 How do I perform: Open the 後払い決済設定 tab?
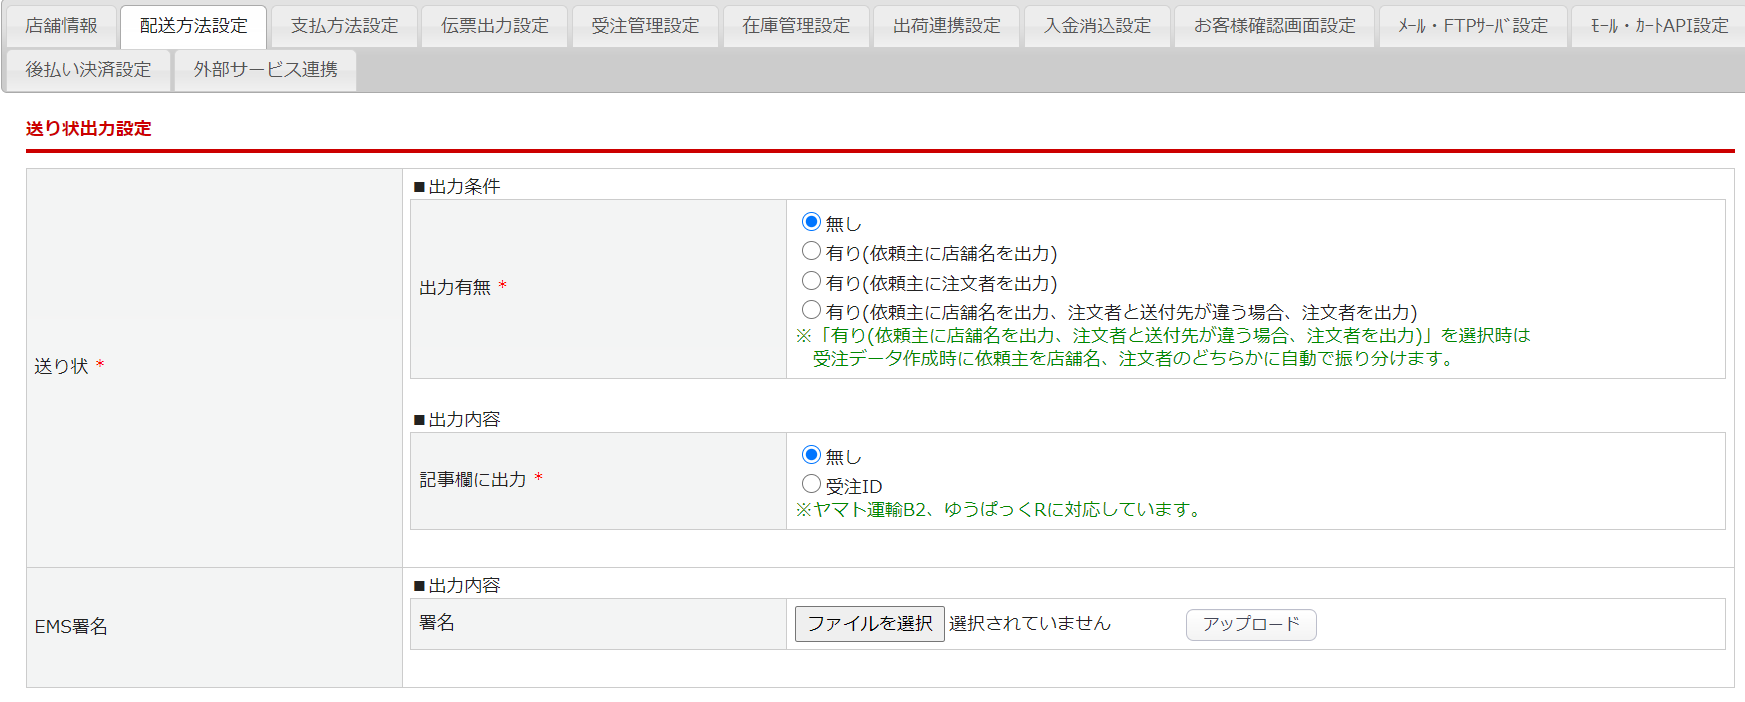tap(88, 70)
